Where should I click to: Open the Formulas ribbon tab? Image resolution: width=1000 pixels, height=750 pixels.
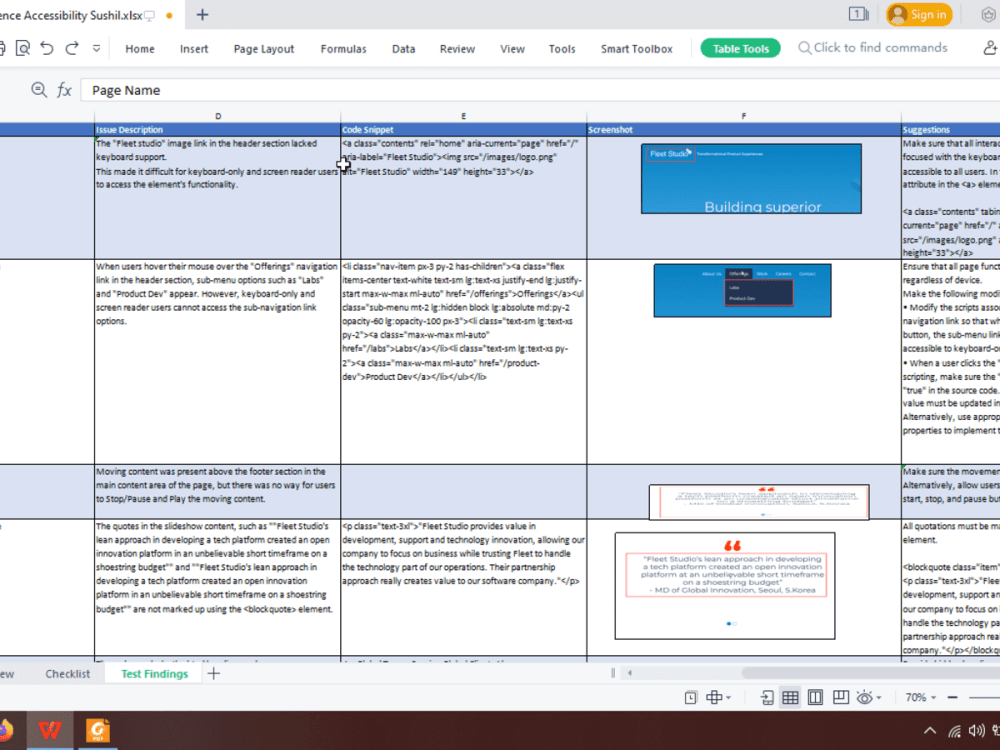click(343, 49)
